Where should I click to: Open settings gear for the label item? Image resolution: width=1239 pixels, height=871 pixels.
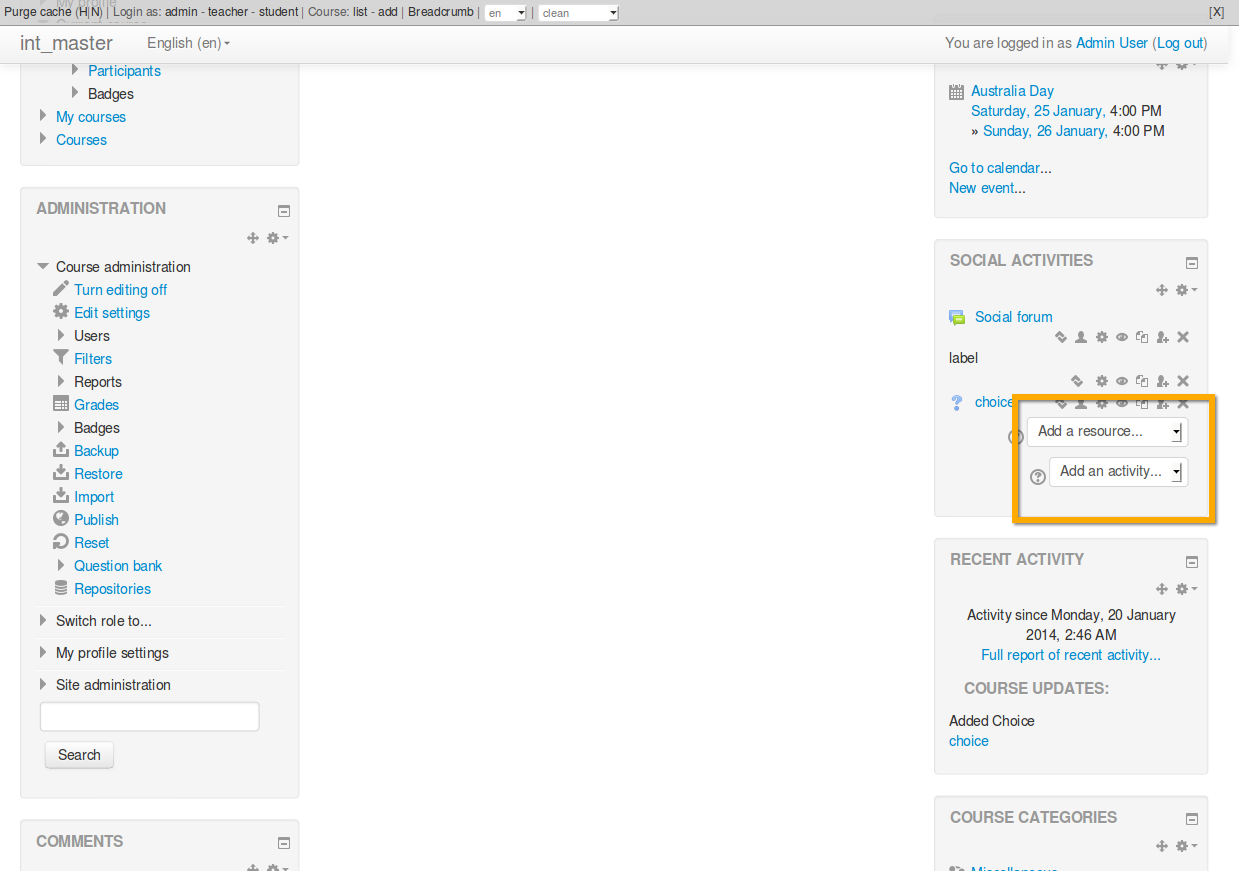click(x=1102, y=381)
